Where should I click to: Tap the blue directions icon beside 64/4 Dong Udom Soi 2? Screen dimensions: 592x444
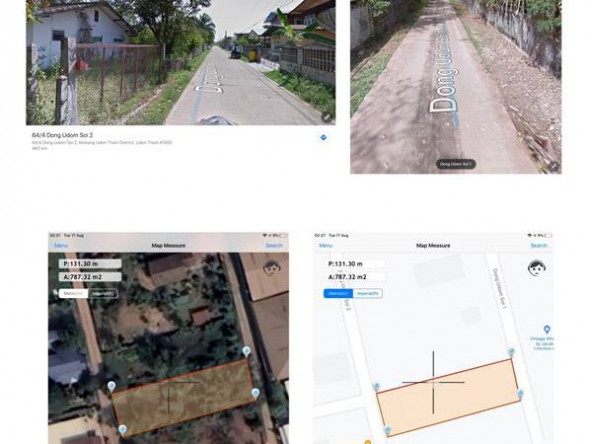(324, 137)
